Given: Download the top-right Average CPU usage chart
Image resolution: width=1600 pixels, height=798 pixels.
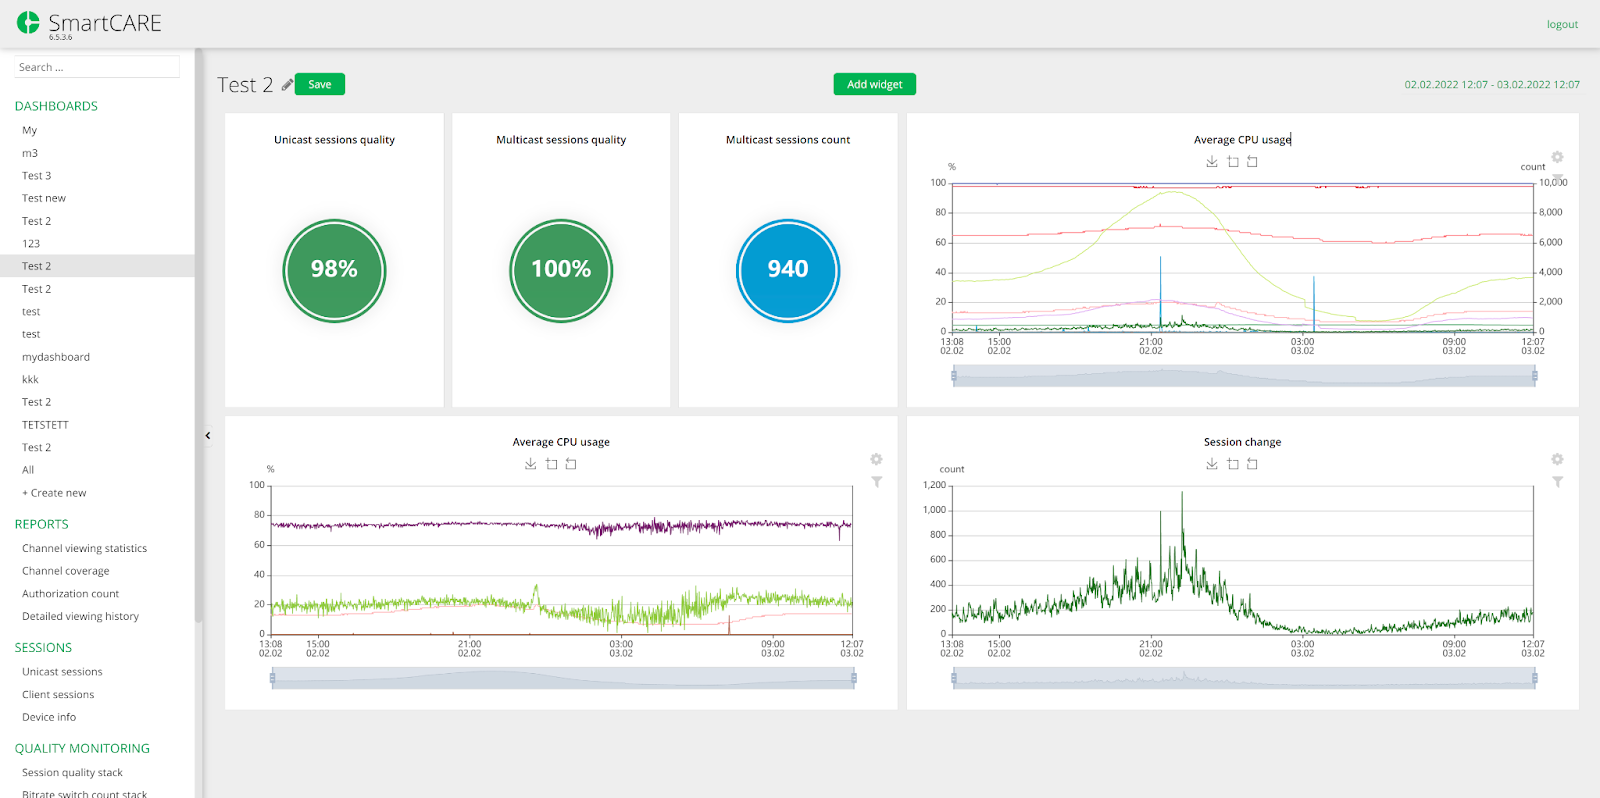Looking at the screenshot, I should [1212, 162].
